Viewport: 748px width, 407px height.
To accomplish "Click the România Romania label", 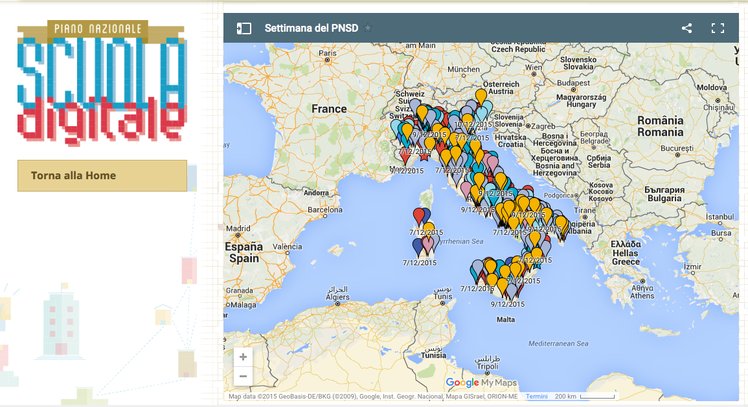I will (660, 126).
